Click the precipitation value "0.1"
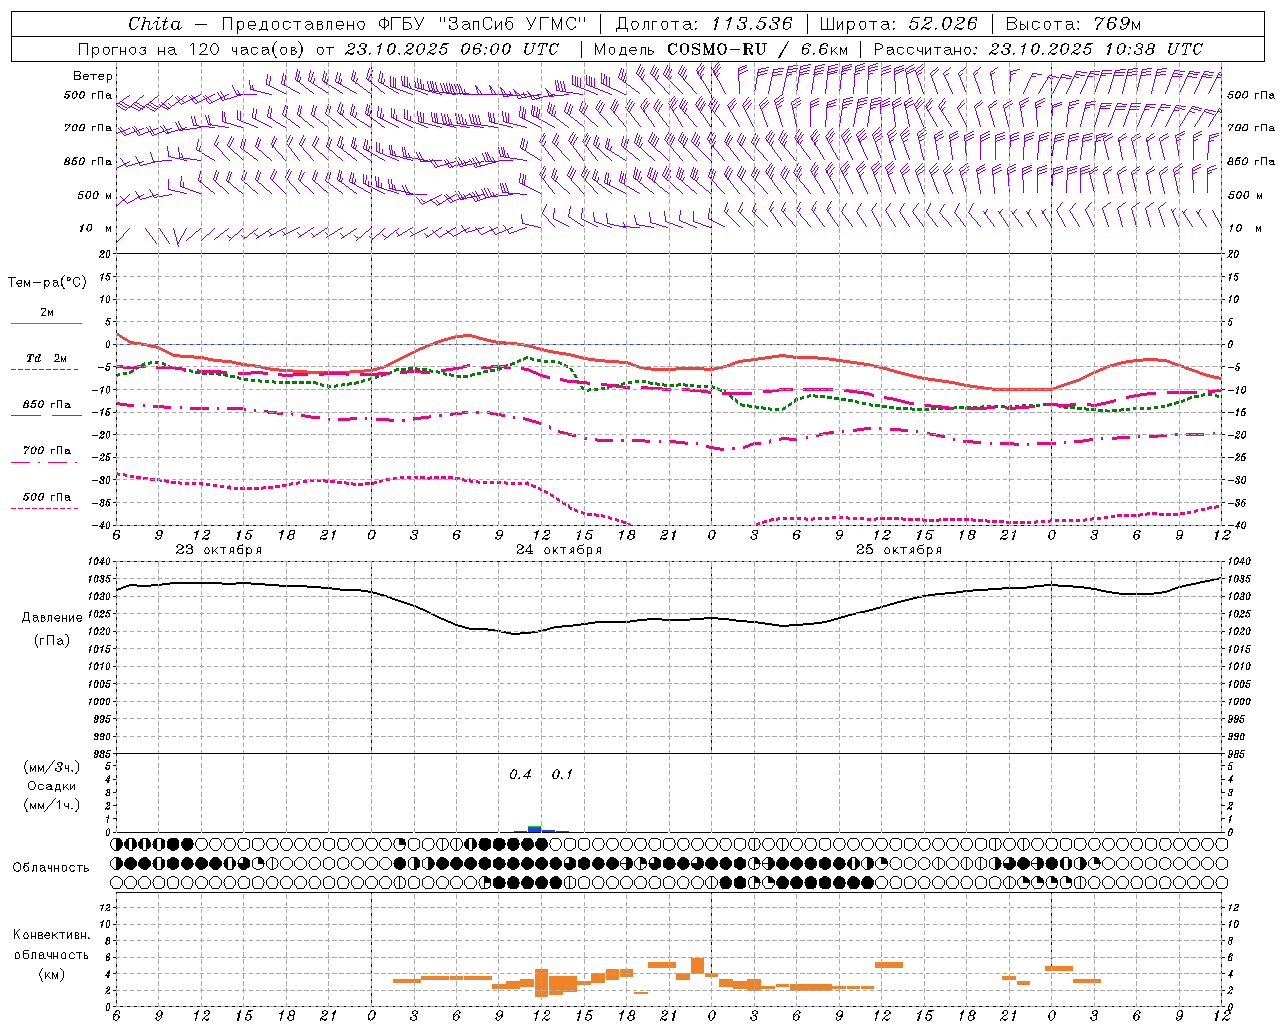The width and height of the screenshot is (1280, 1024). 563,774
